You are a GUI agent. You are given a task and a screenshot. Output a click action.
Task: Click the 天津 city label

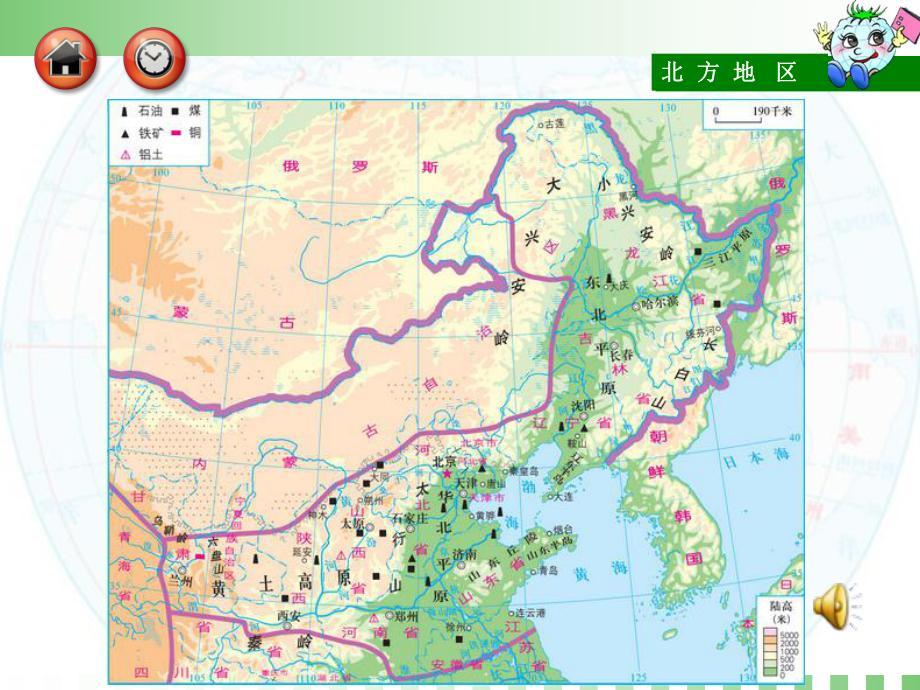coord(466,482)
